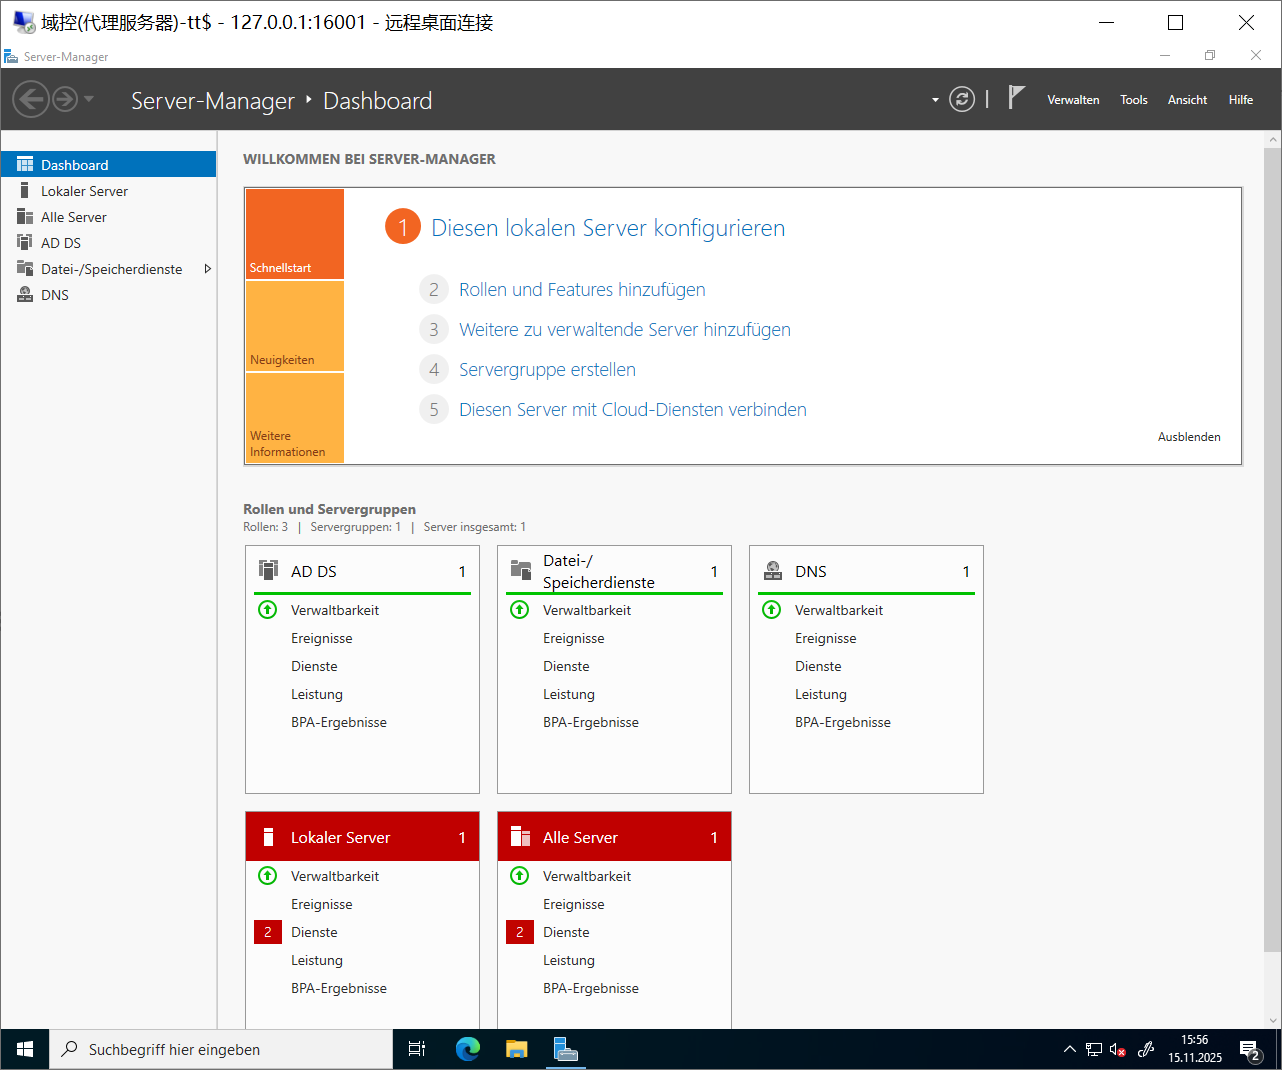Viewport: 1282px width, 1070px height.
Task: Click Lokaler Server Verwaltbarkeit status icon
Action: pyautogui.click(x=268, y=876)
